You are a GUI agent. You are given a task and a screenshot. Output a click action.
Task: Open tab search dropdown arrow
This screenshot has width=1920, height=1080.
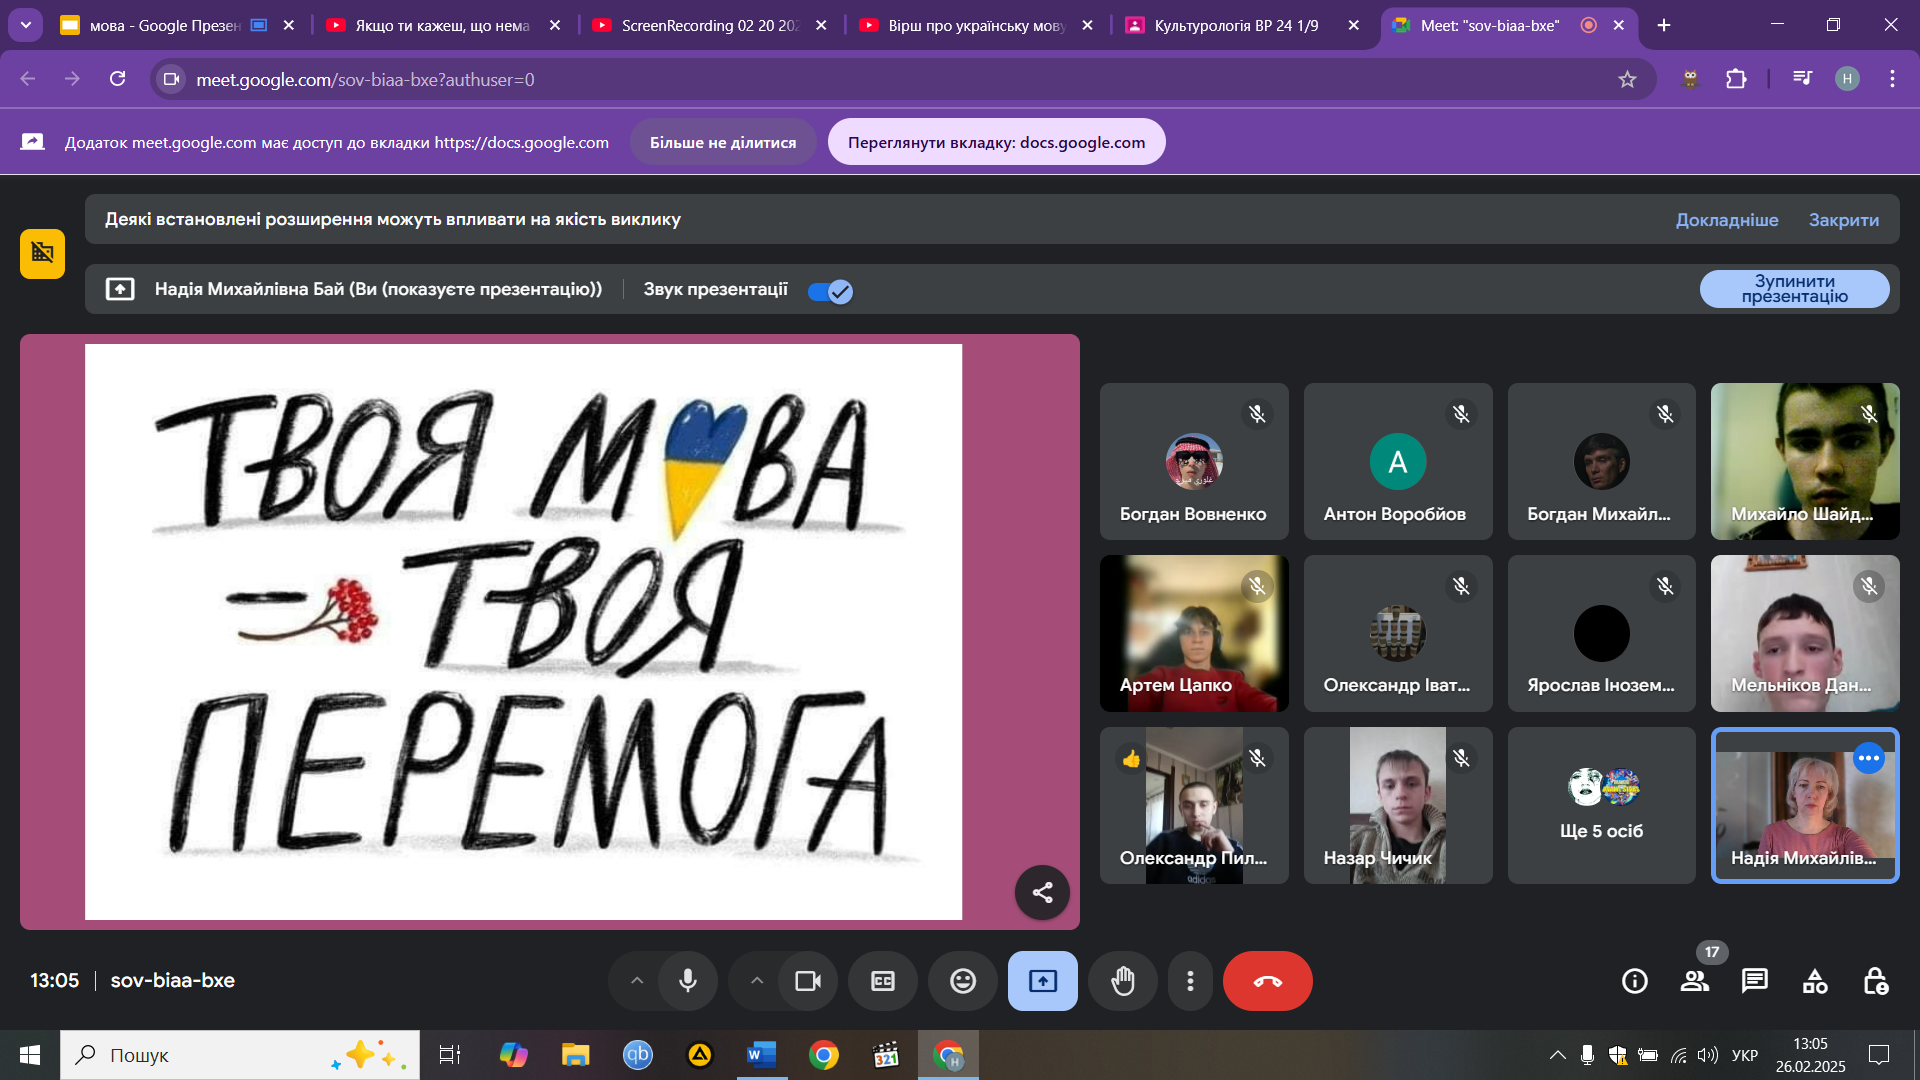point(25,25)
